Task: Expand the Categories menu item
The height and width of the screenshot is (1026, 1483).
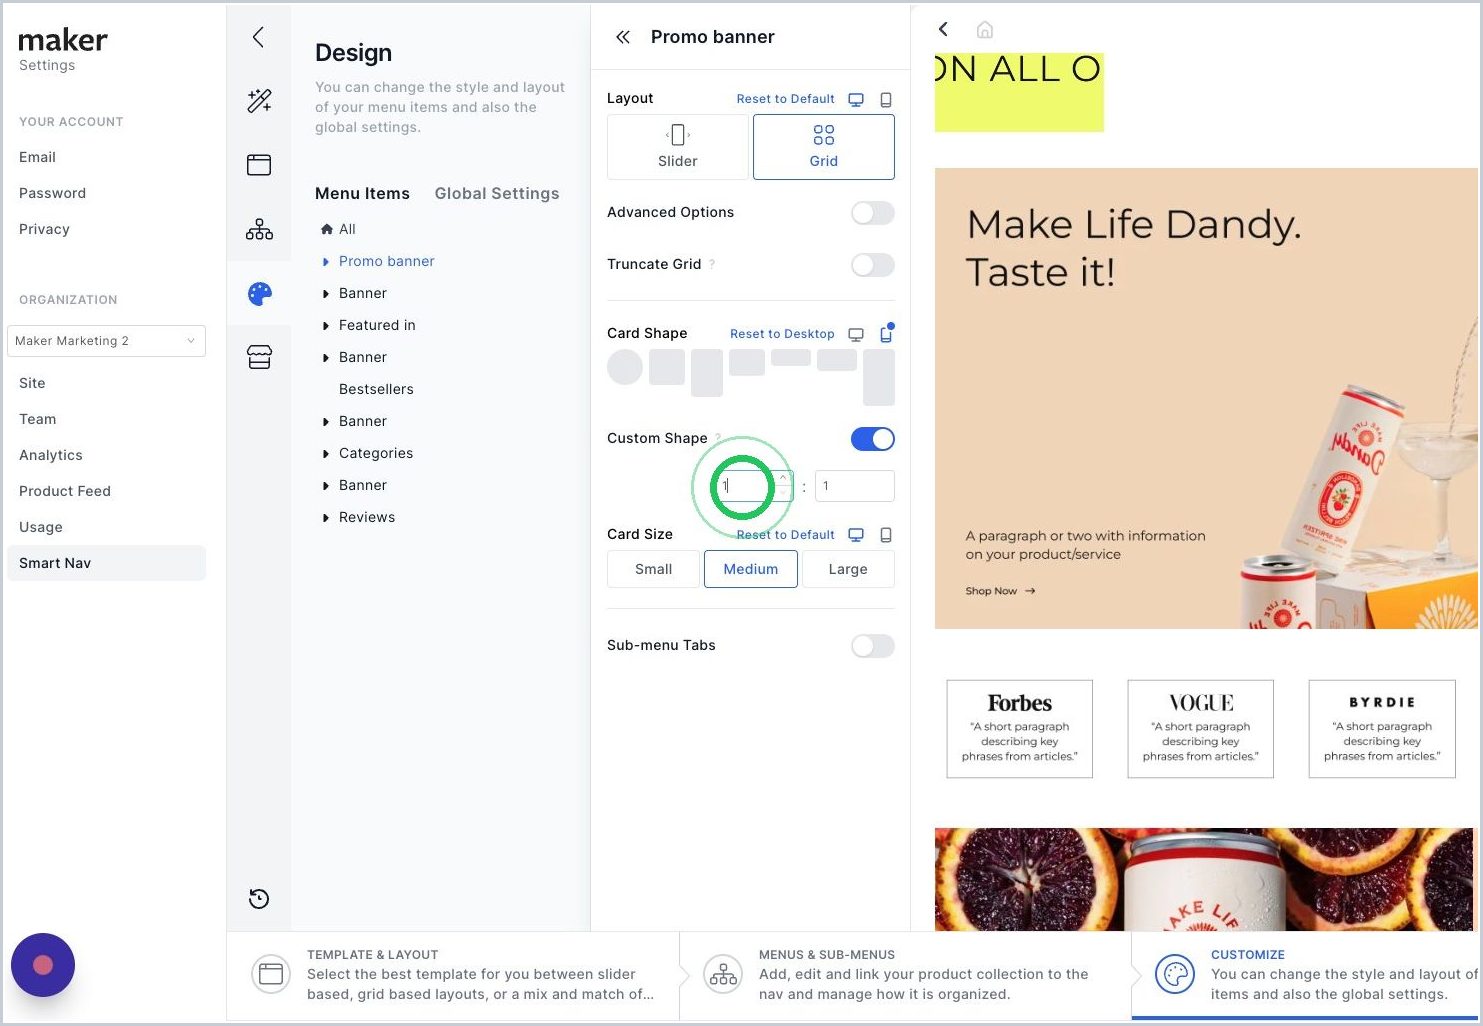Action: 326,454
